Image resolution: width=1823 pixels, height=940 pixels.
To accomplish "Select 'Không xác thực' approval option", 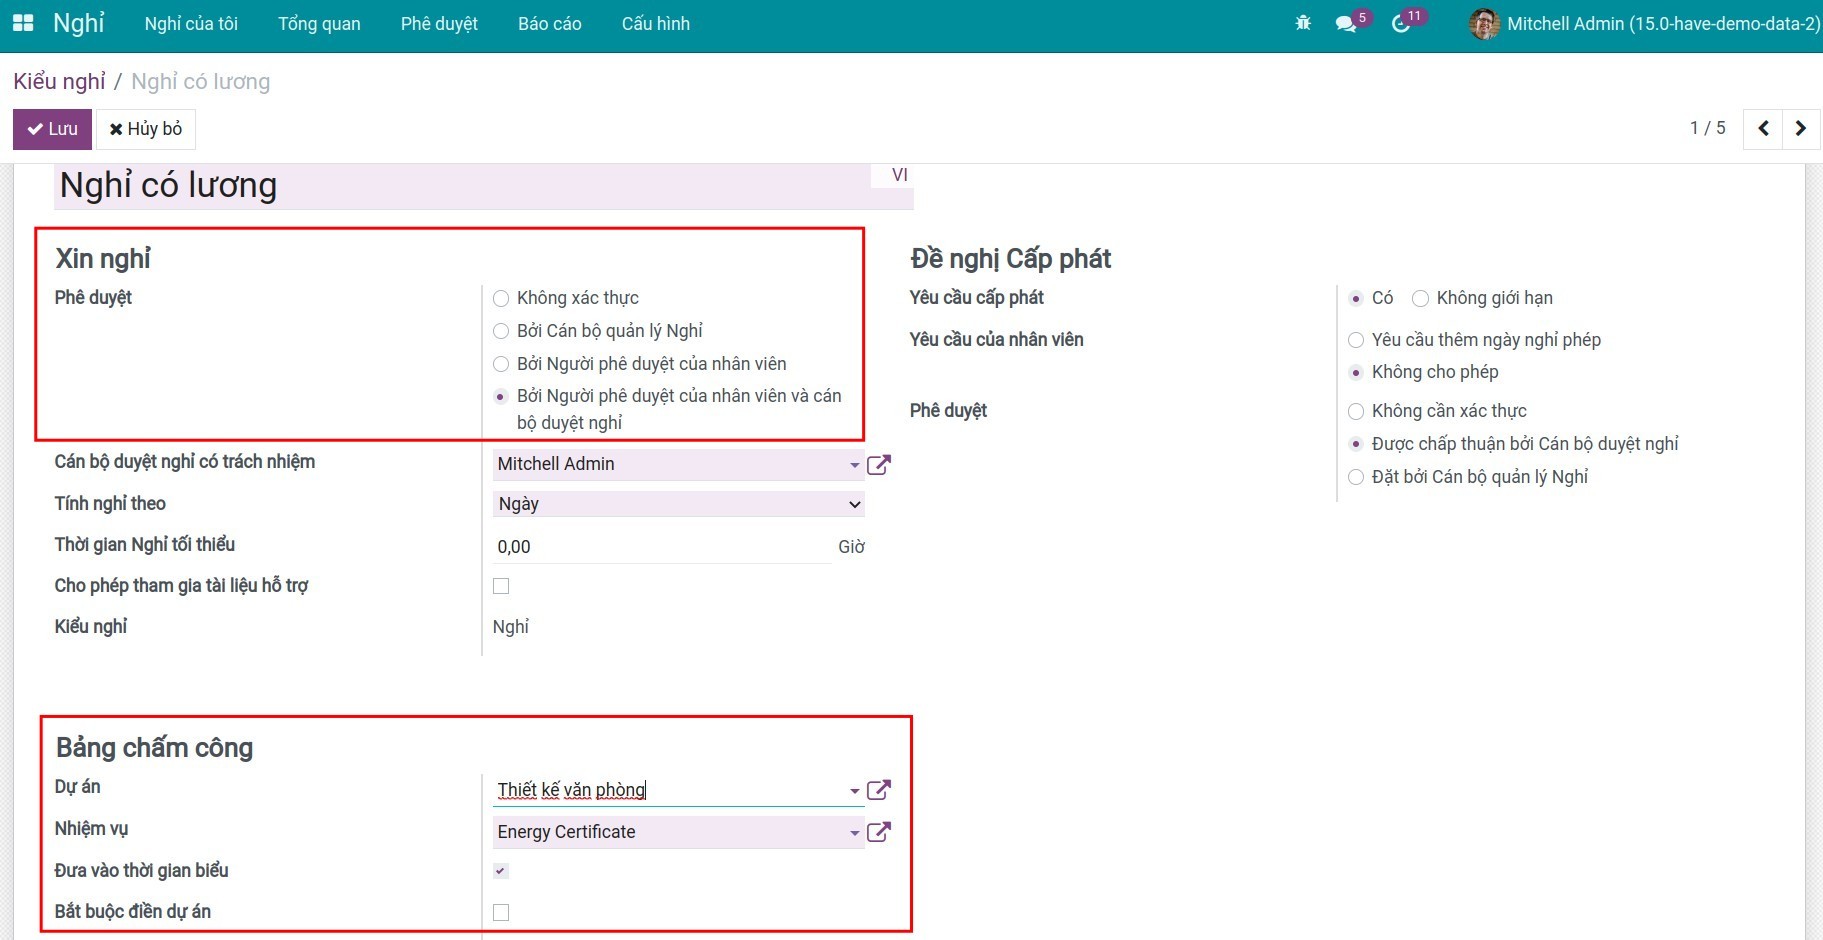I will 501,298.
